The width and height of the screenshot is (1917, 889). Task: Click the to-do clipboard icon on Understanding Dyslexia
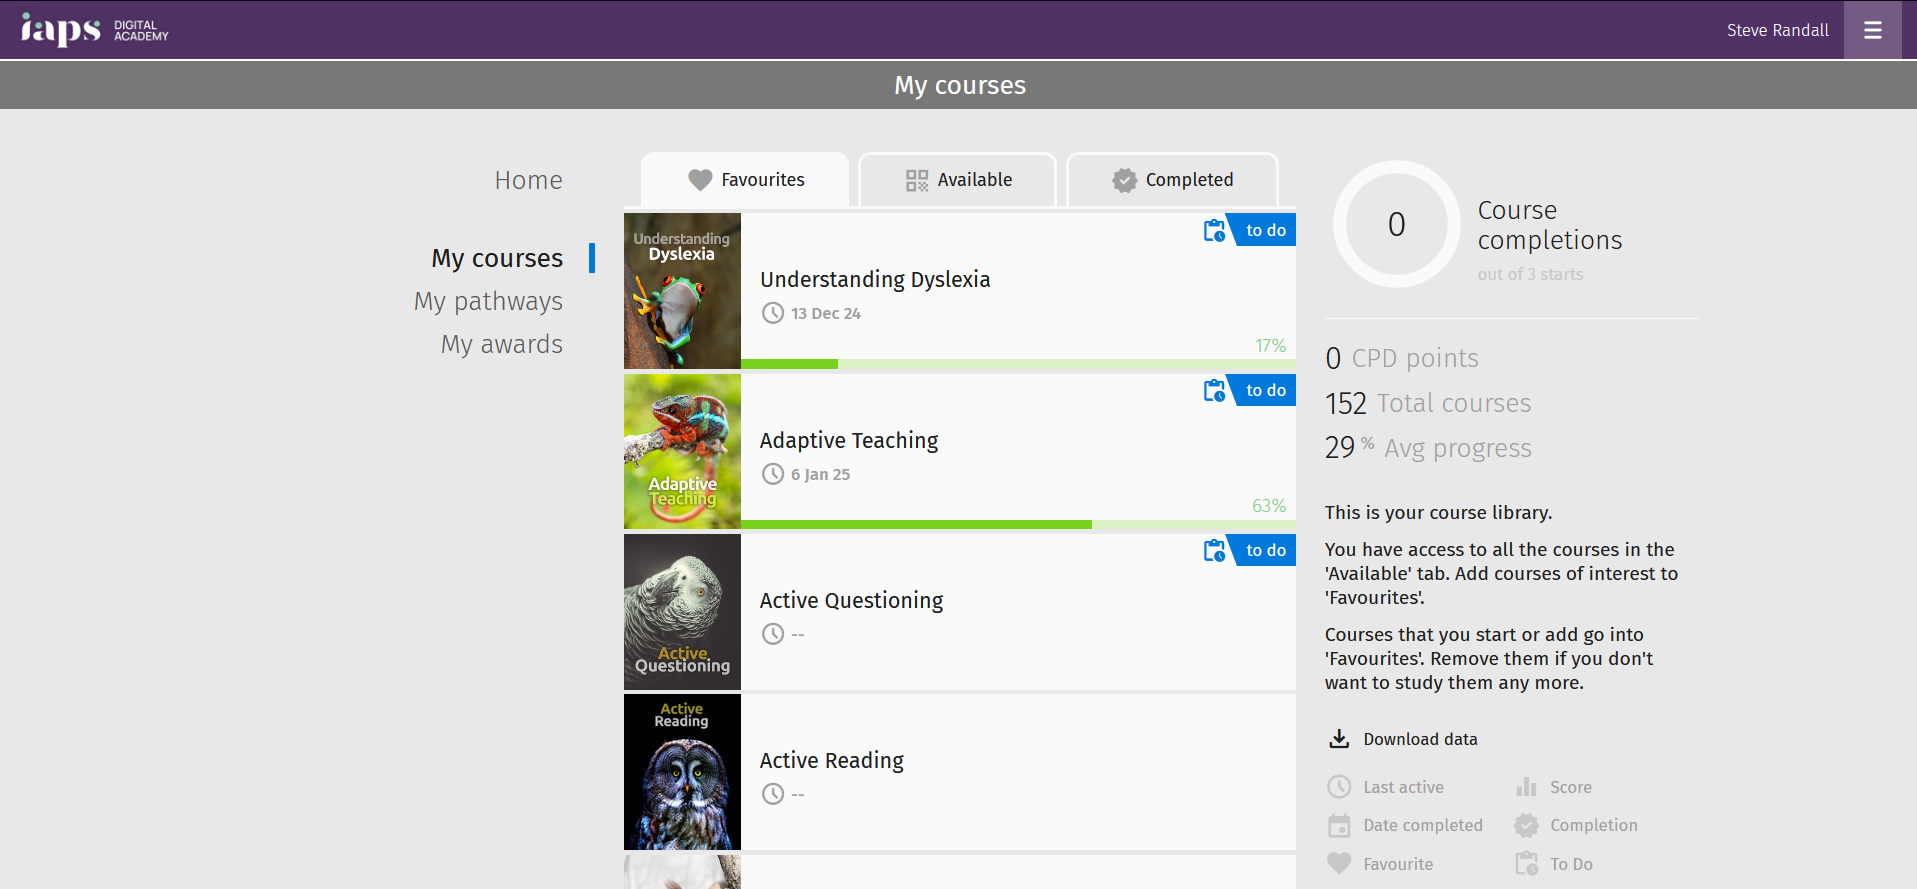(x=1214, y=231)
